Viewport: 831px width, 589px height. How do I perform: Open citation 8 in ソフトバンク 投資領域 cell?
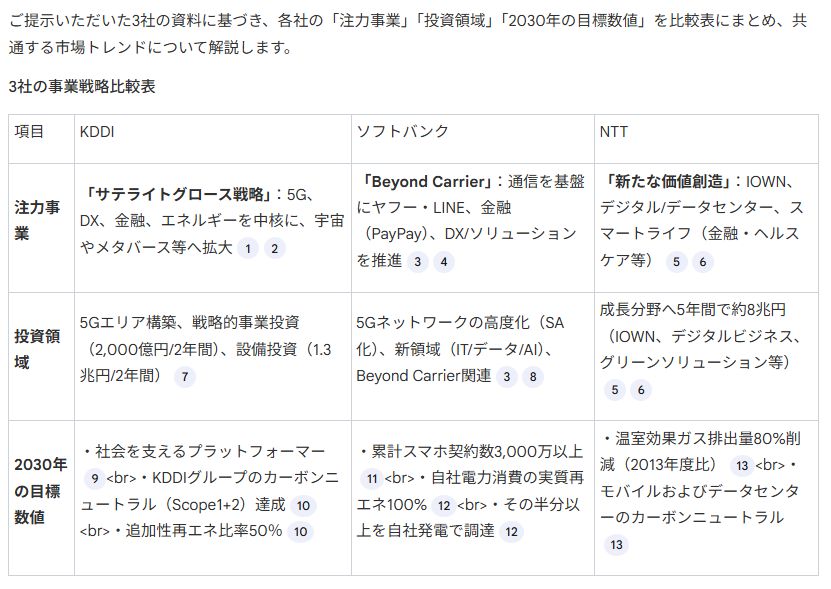pyautogui.click(x=533, y=377)
